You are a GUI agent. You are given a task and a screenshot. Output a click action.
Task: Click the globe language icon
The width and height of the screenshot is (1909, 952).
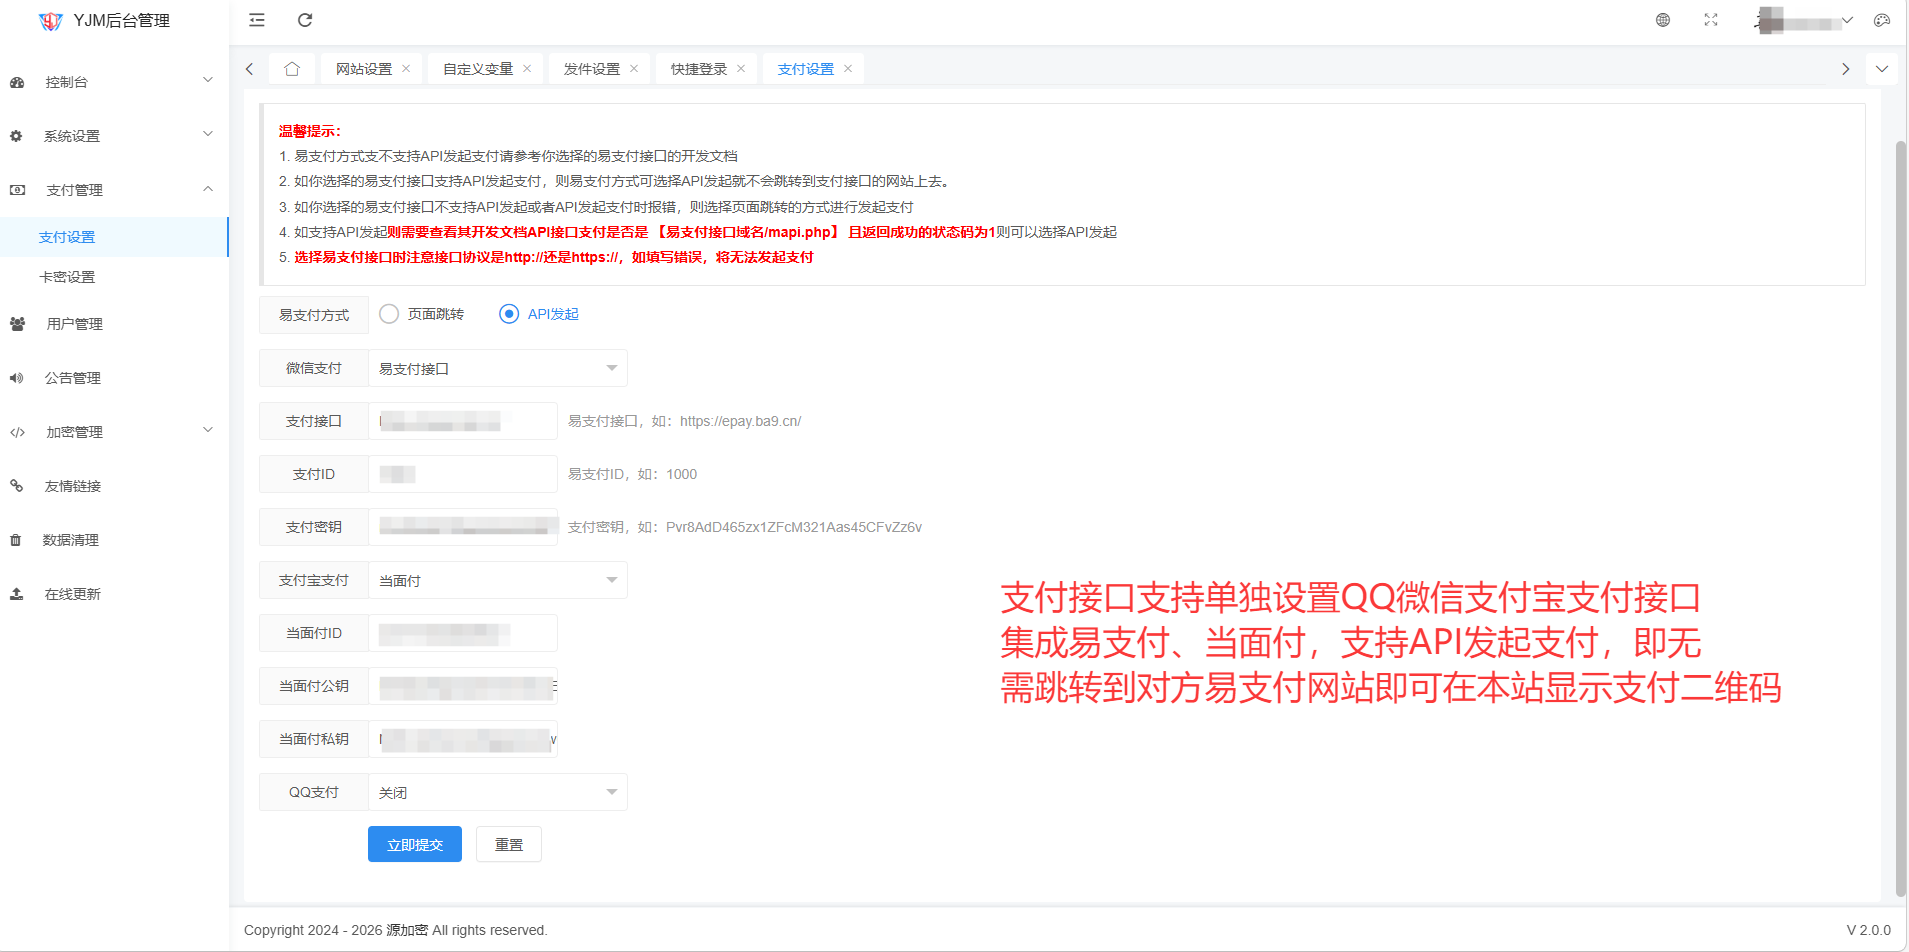(1662, 20)
